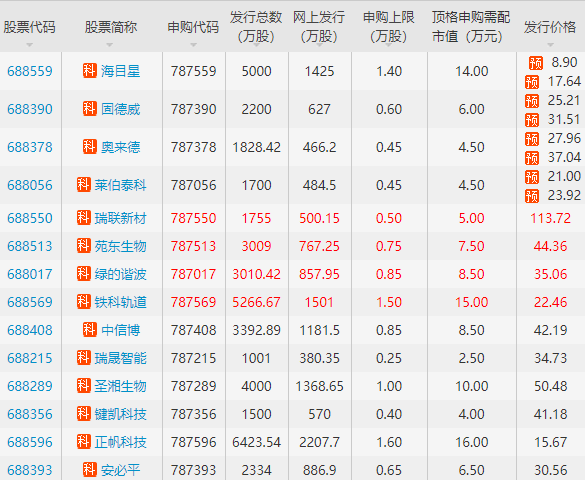Viewport: 585px width, 480px height.
Task: Open stock code link 688569
Action: pyautogui.click(x=30, y=302)
